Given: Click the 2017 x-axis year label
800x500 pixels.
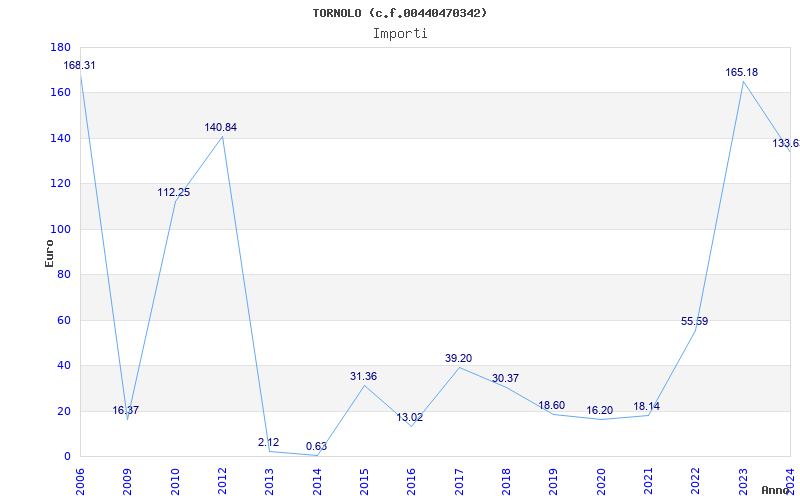Looking at the screenshot, I should (459, 482).
